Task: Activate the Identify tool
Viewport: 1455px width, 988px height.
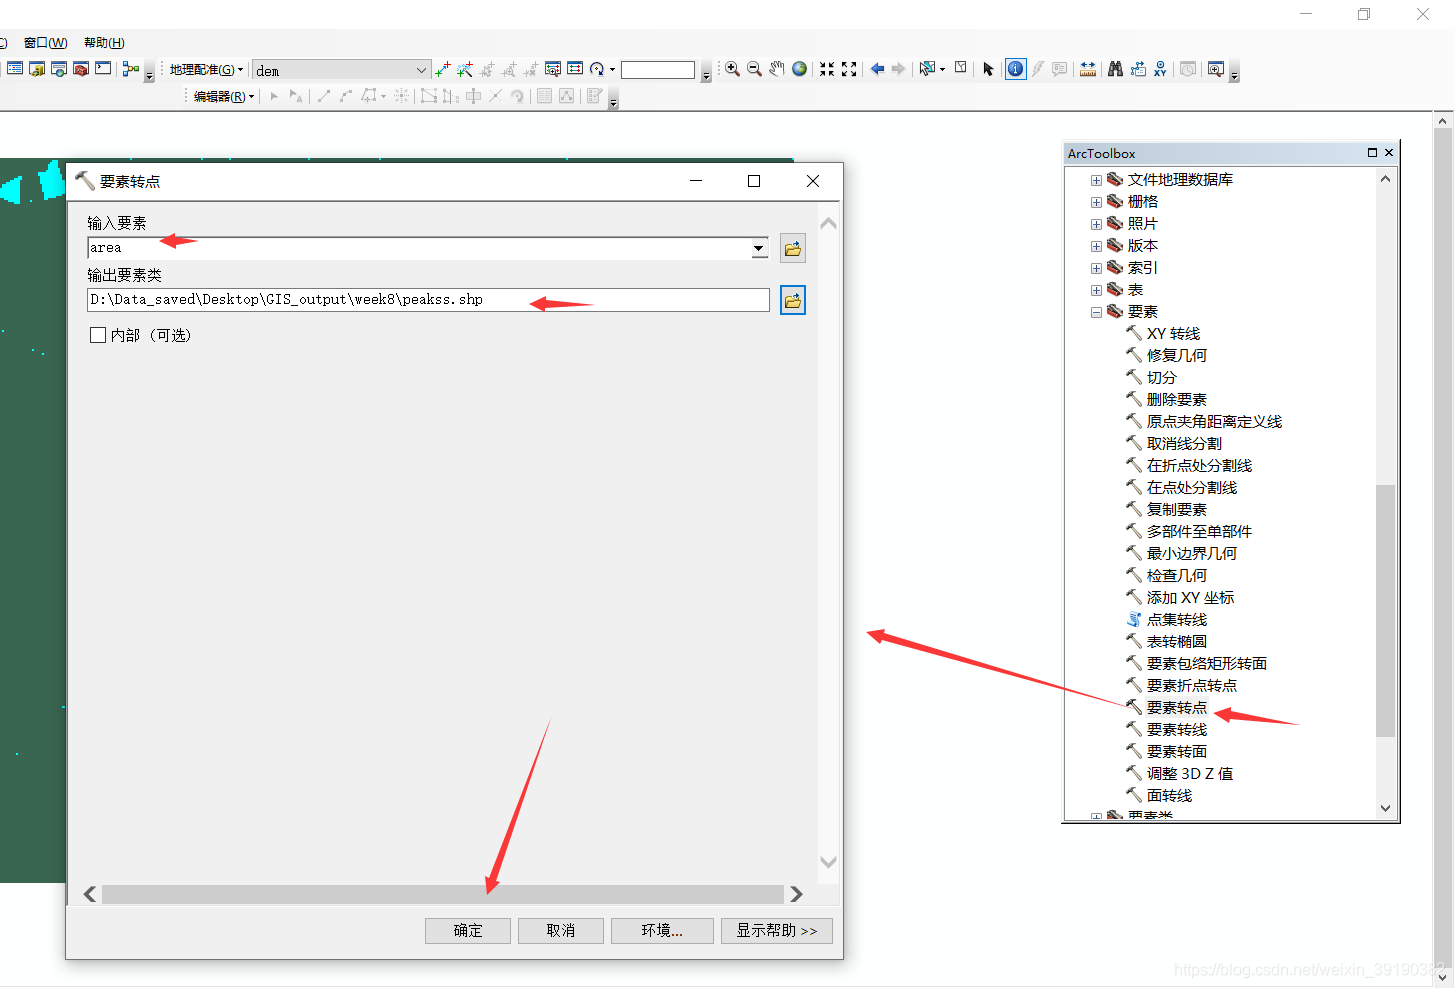Action: click(x=1015, y=69)
